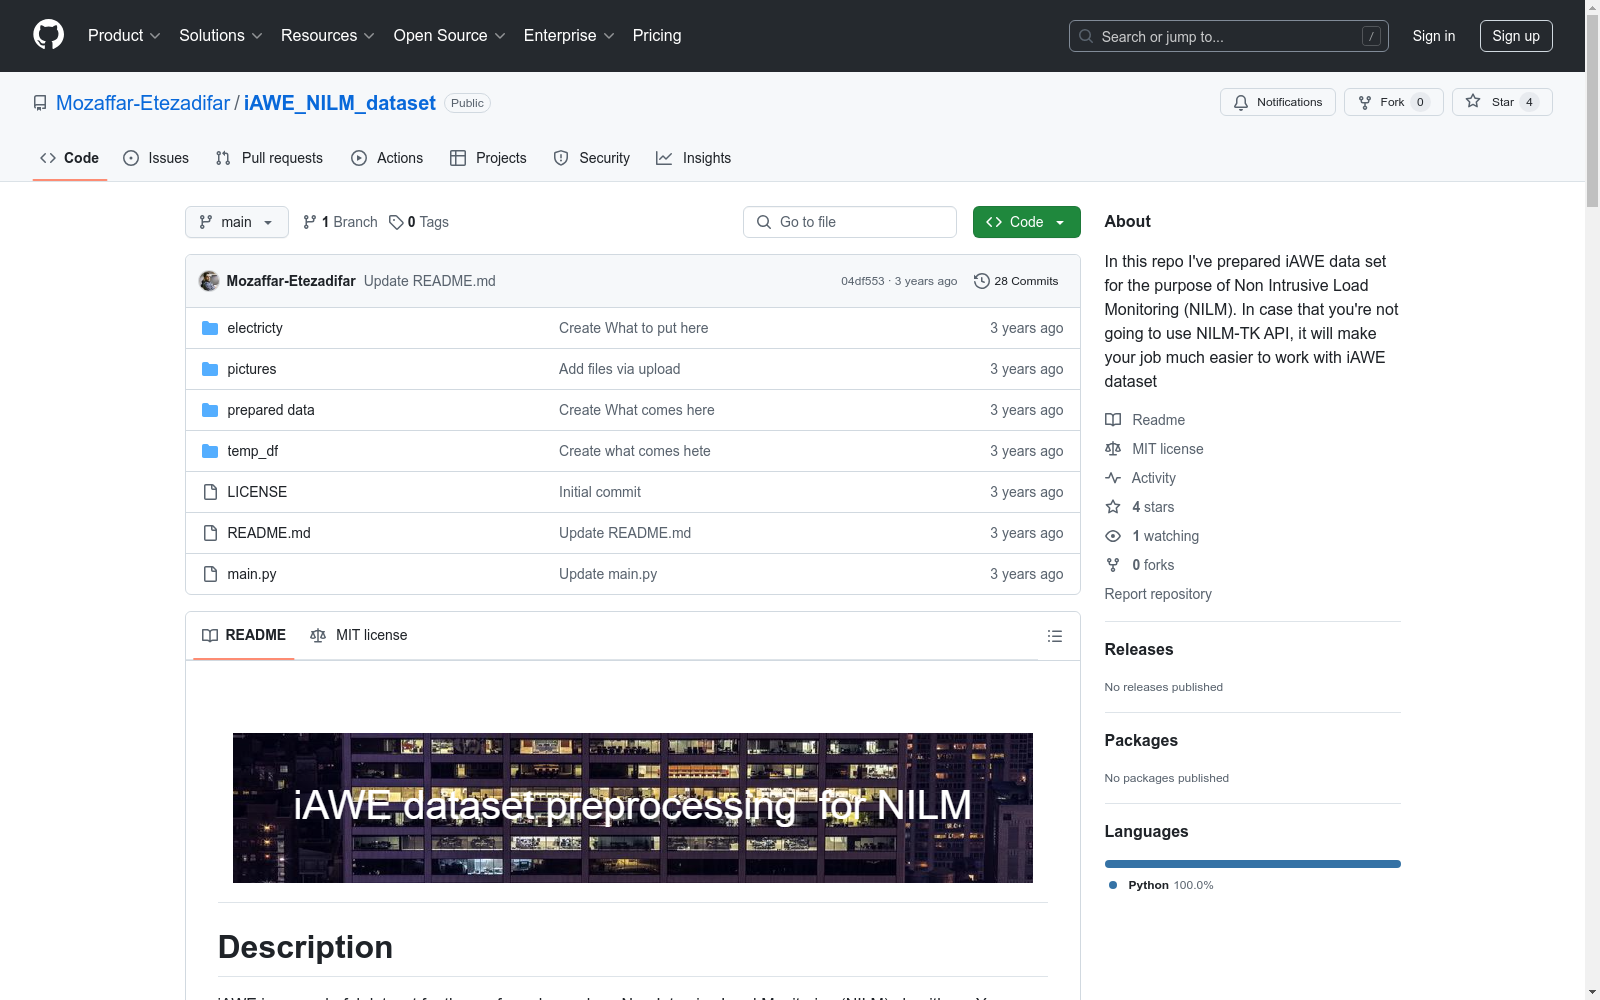Click the search magnifier icon in header
Screen dimensions: 1600x1000
pyautogui.click(x=1086, y=36)
